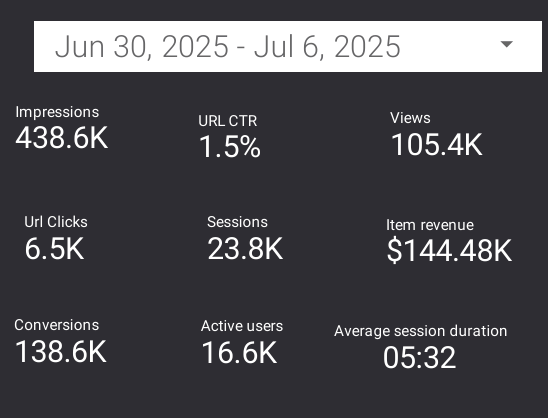The image size is (548, 418).
Task: Select the Sessions 23.8K value
Action: [x=245, y=248]
